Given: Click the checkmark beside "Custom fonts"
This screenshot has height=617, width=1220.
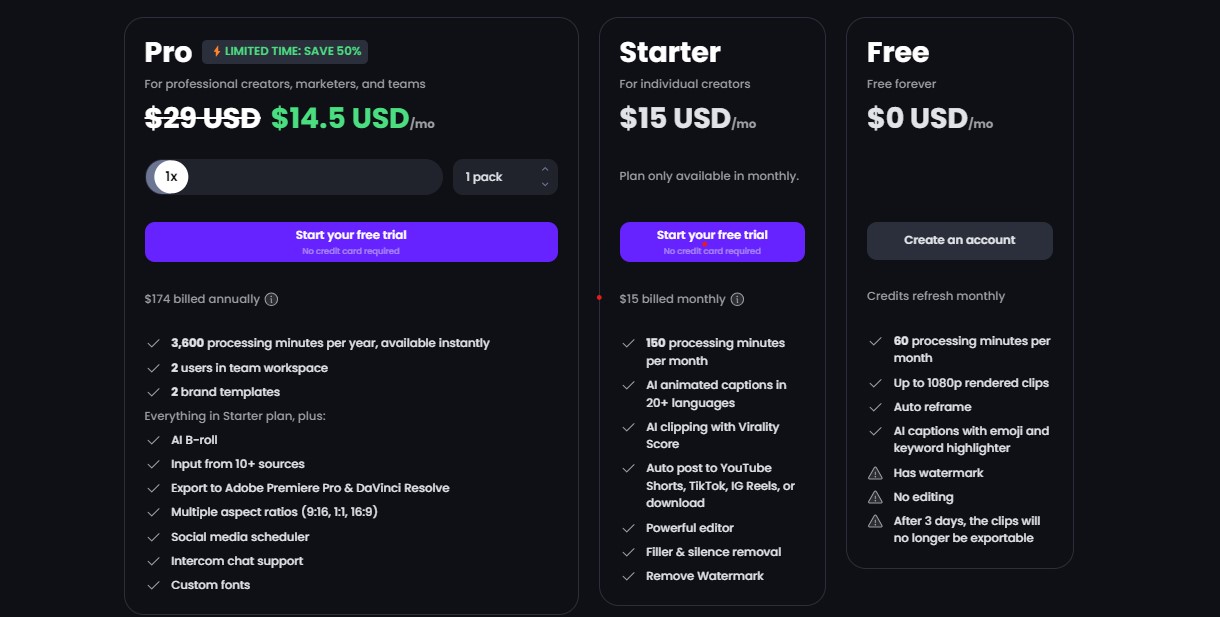Looking at the screenshot, I should point(155,584).
